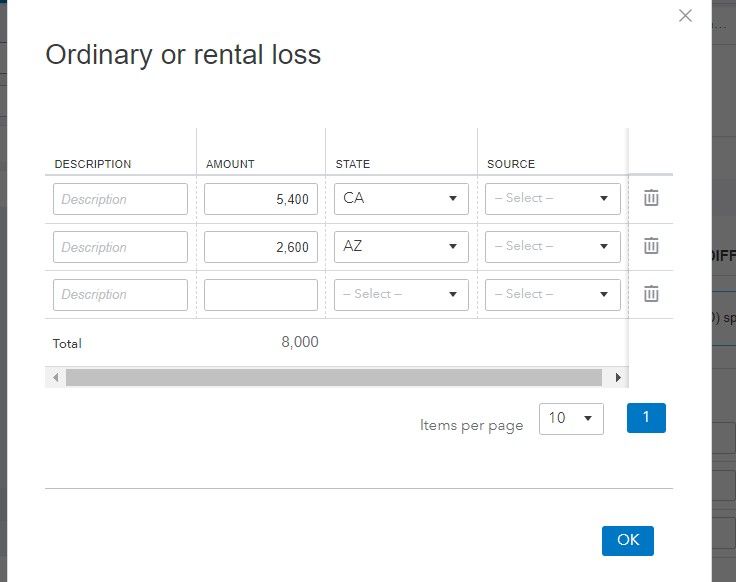Open the AZ state dropdown
Screen dimensions: 736x582
tap(401, 246)
